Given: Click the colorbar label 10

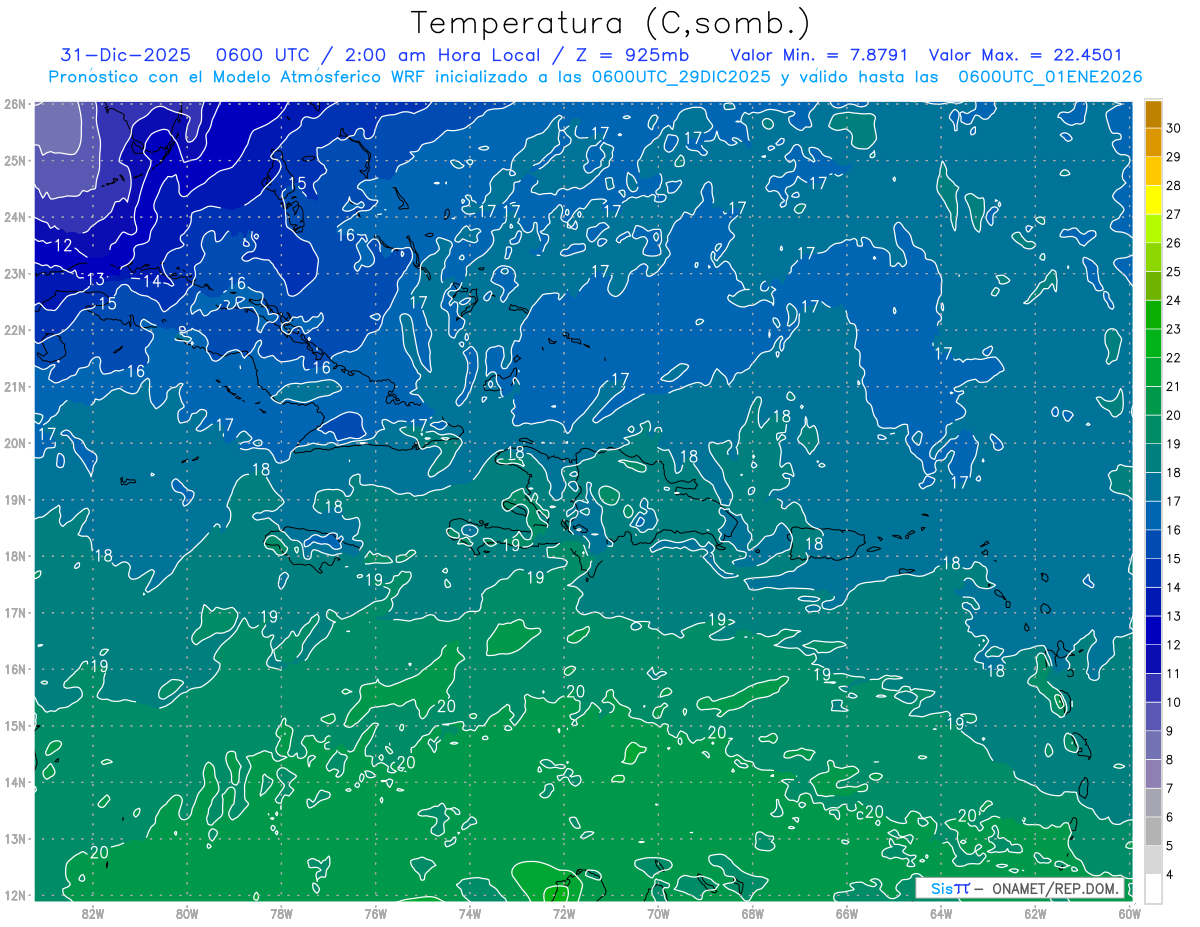Looking at the screenshot, I should [1173, 702].
